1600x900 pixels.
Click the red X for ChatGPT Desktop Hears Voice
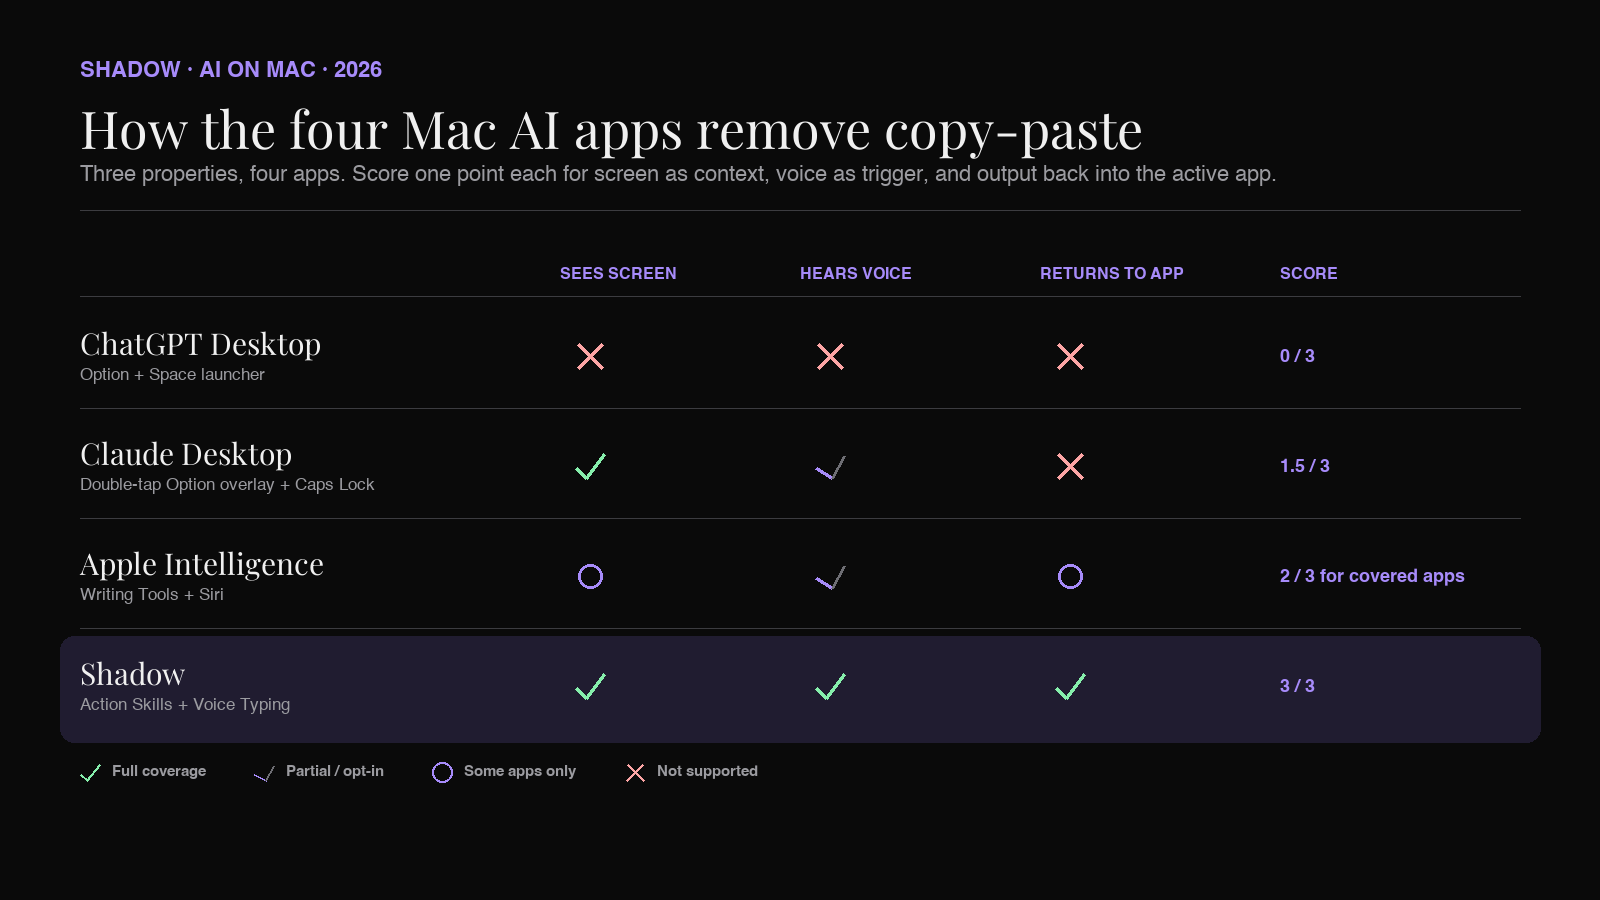tap(830, 357)
